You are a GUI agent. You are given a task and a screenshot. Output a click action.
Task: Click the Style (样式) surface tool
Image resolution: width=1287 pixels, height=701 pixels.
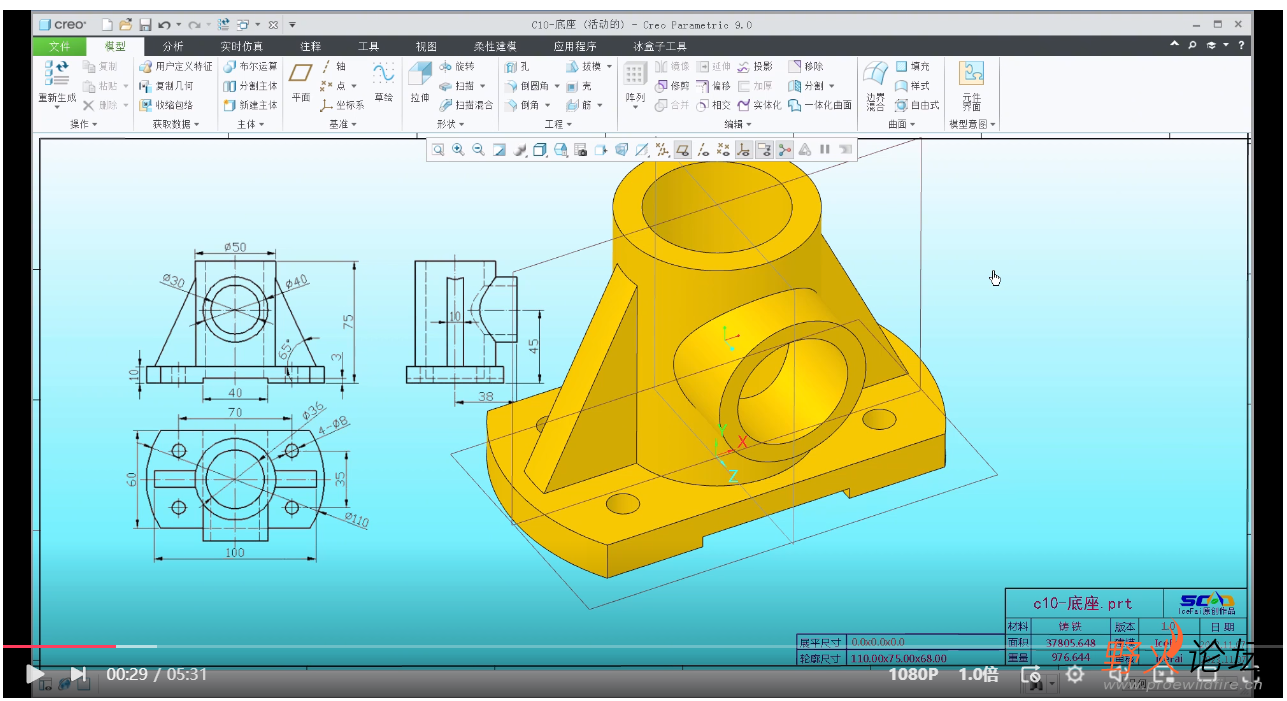912,85
